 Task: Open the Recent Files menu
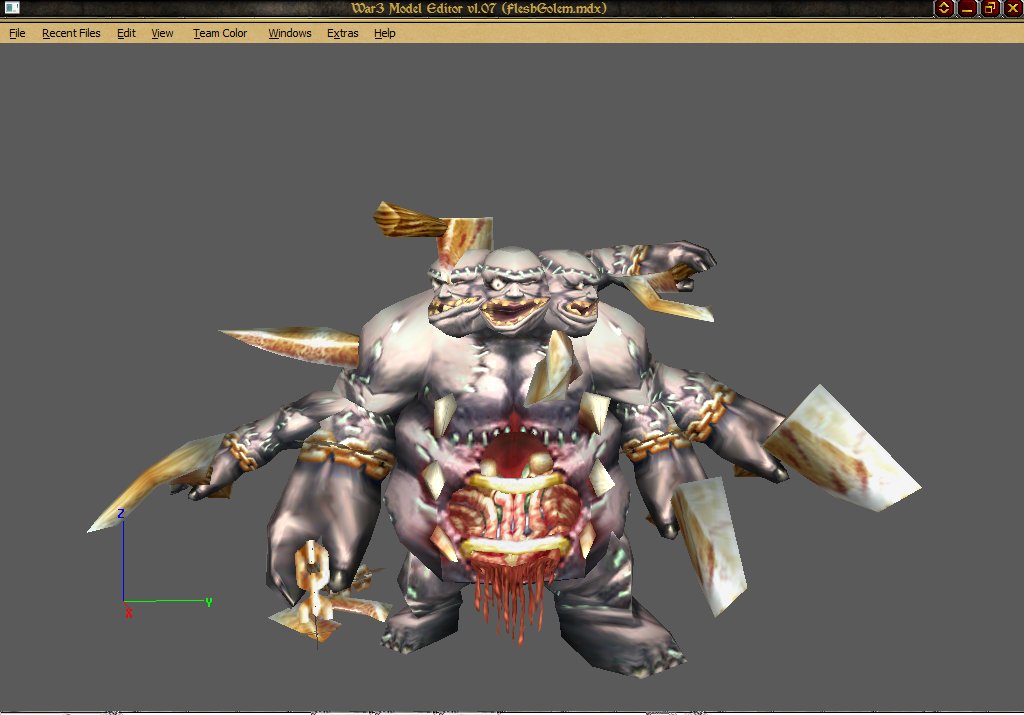coord(71,33)
